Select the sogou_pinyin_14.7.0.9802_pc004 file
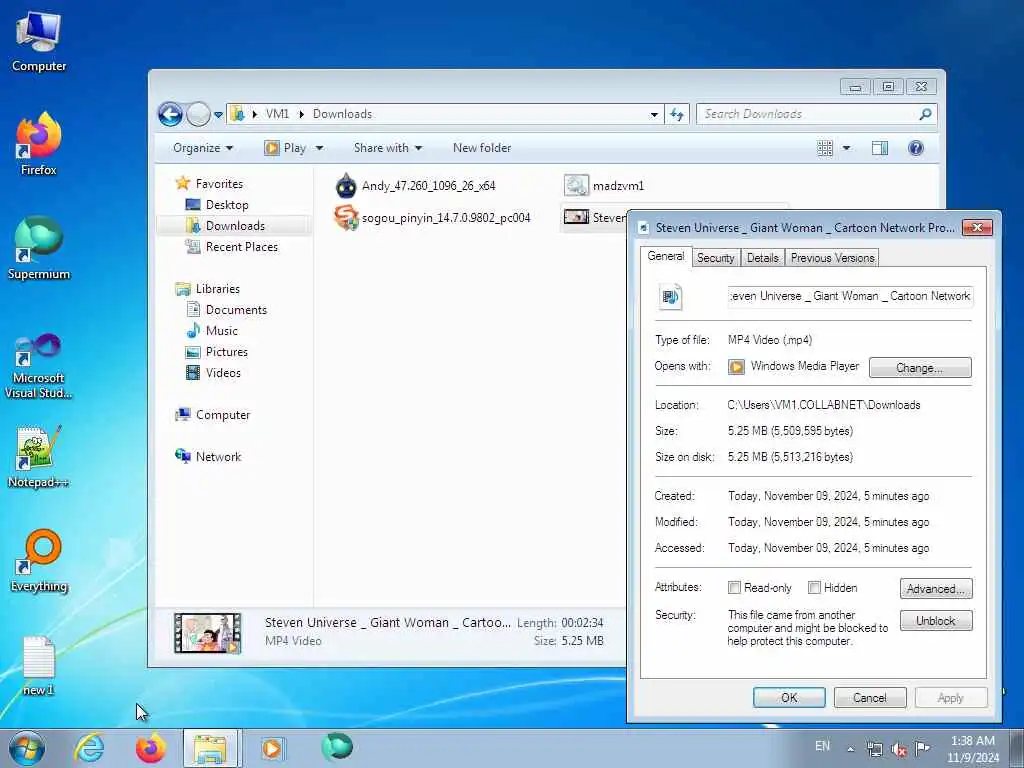Image resolution: width=1024 pixels, height=768 pixels. coord(432,217)
